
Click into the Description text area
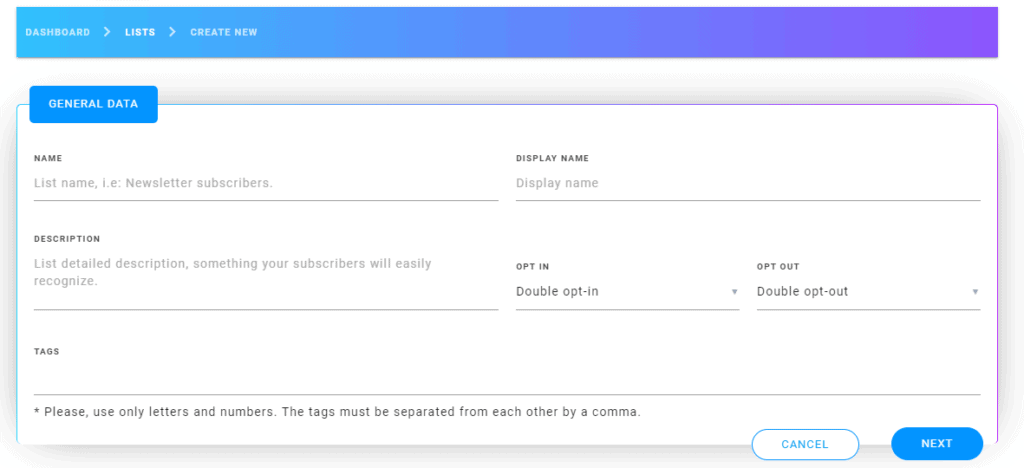pos(266,280)
